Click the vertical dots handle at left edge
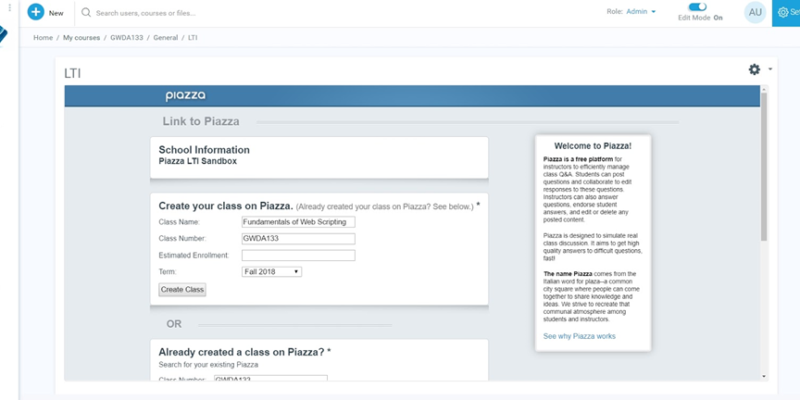800x400 pixels. coord(9,8)
